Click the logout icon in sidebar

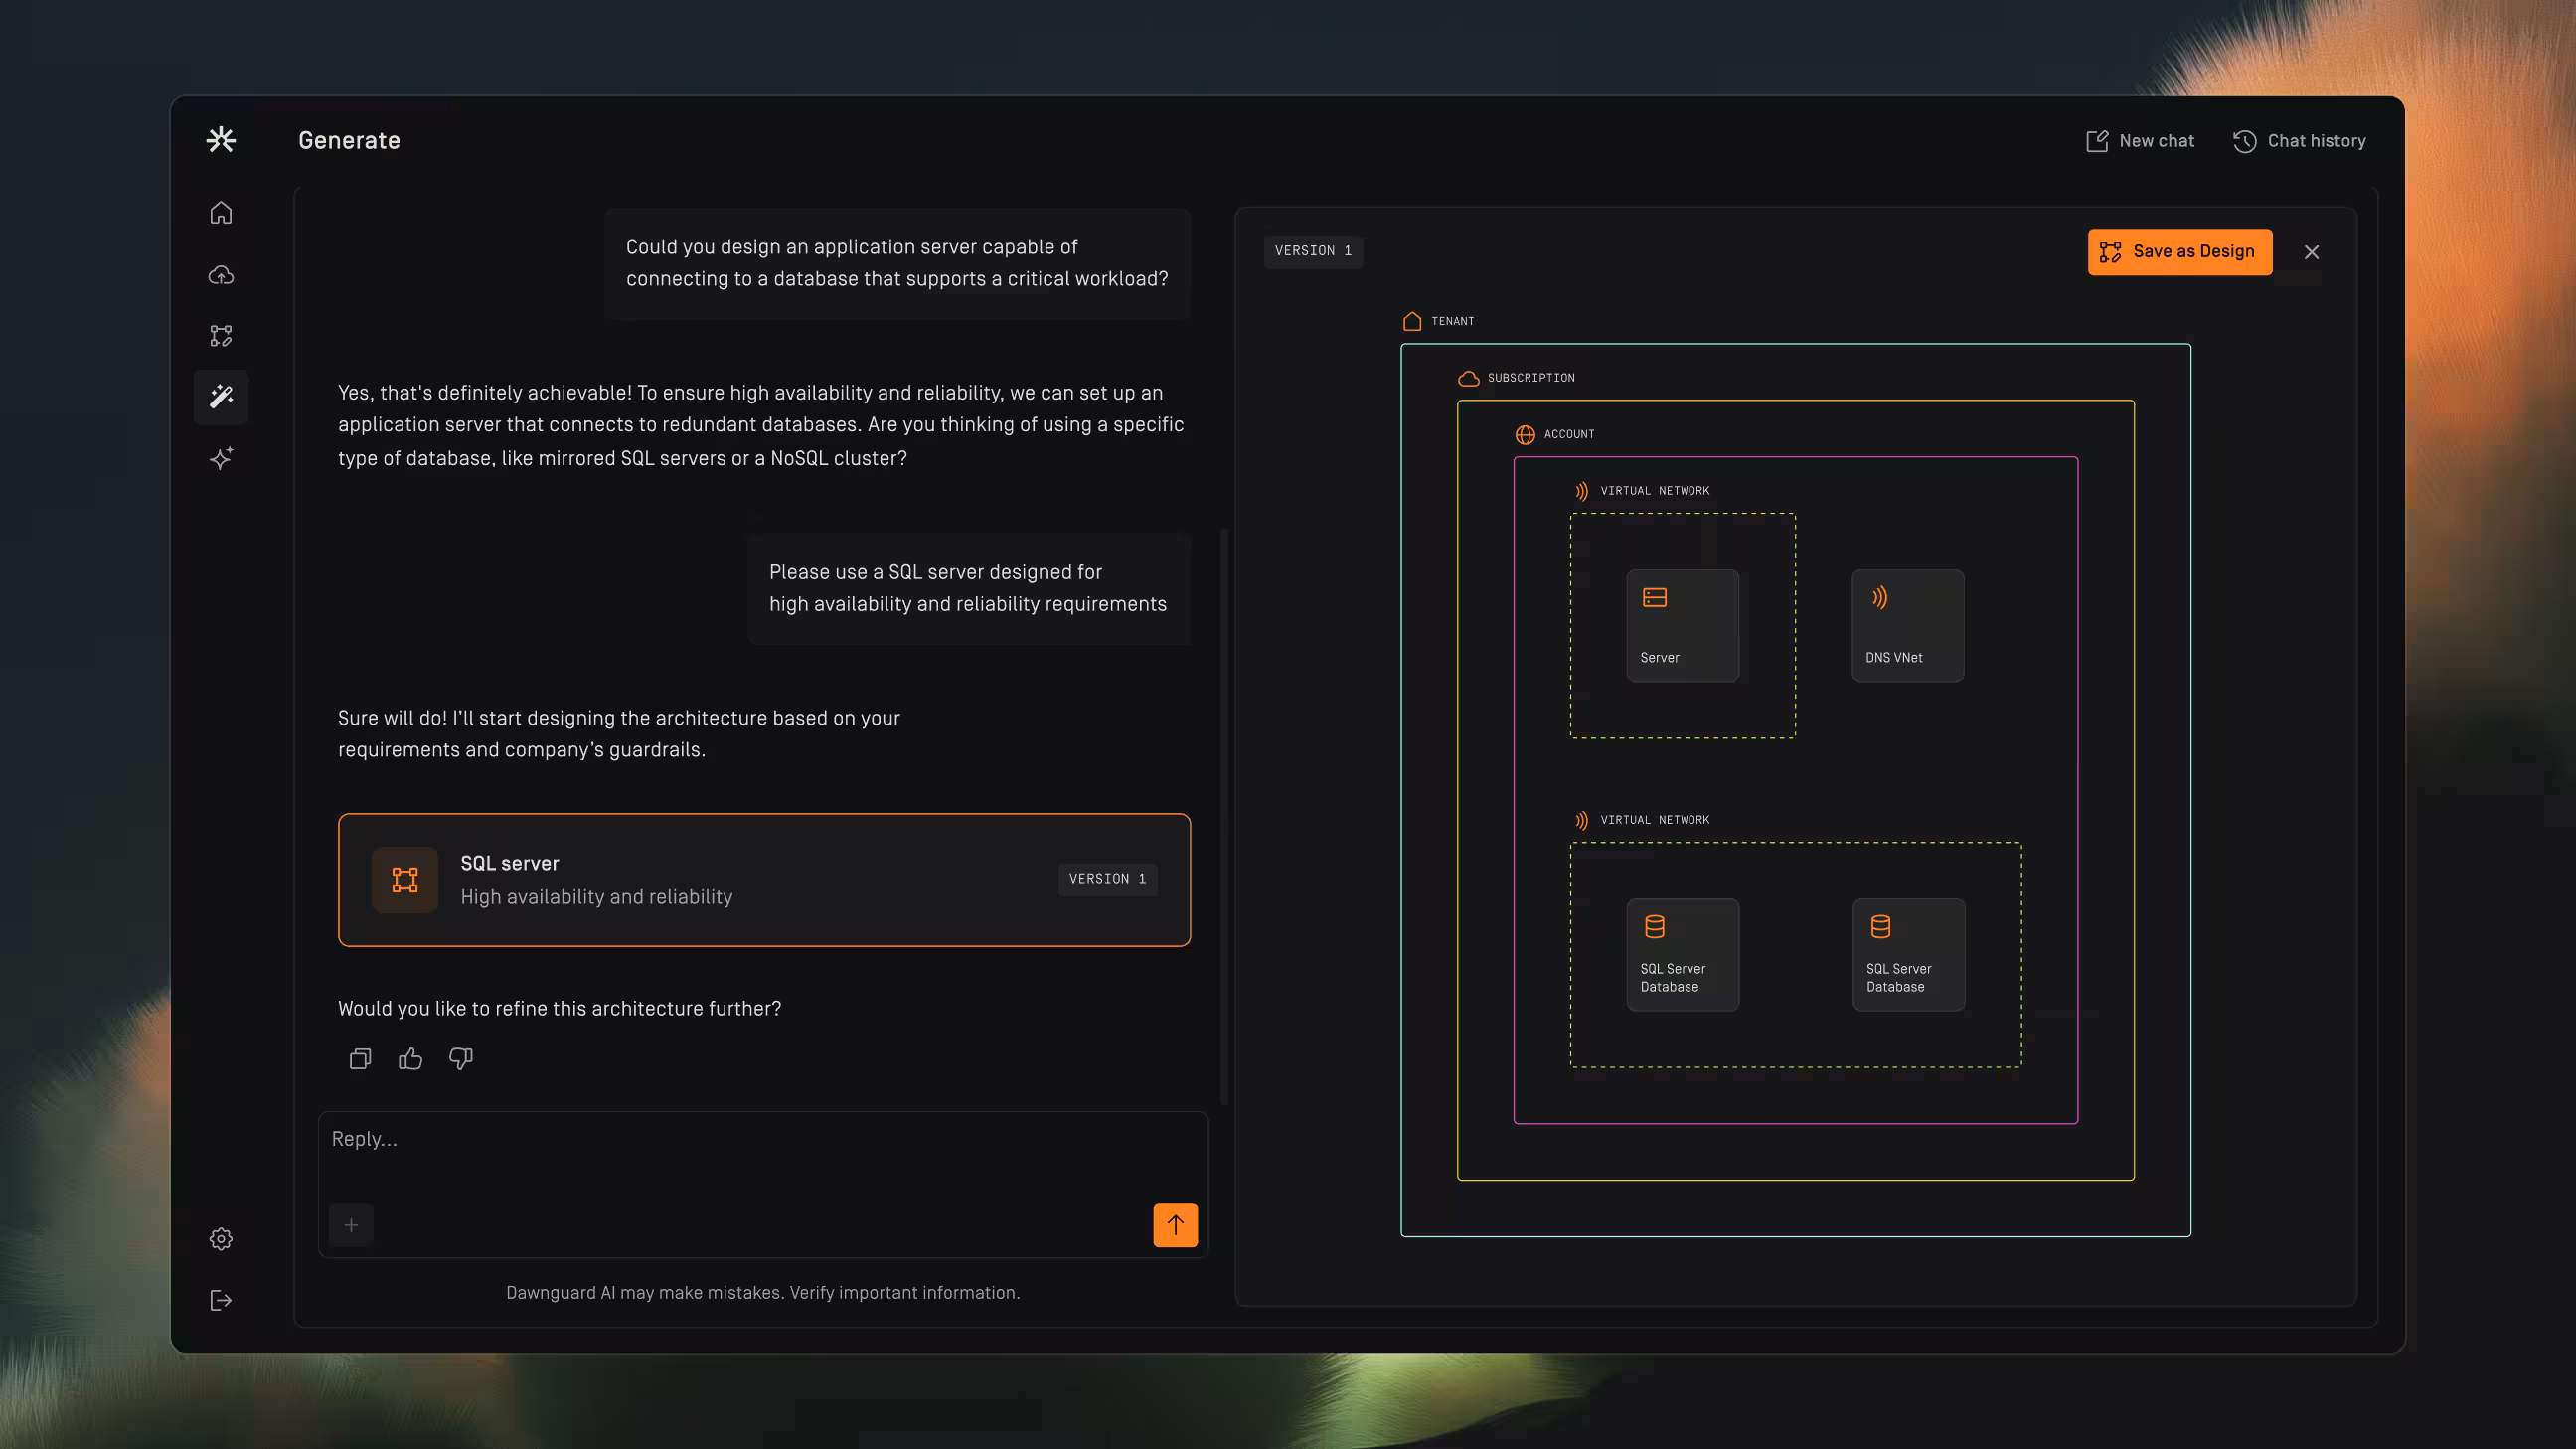[221, 1300]
